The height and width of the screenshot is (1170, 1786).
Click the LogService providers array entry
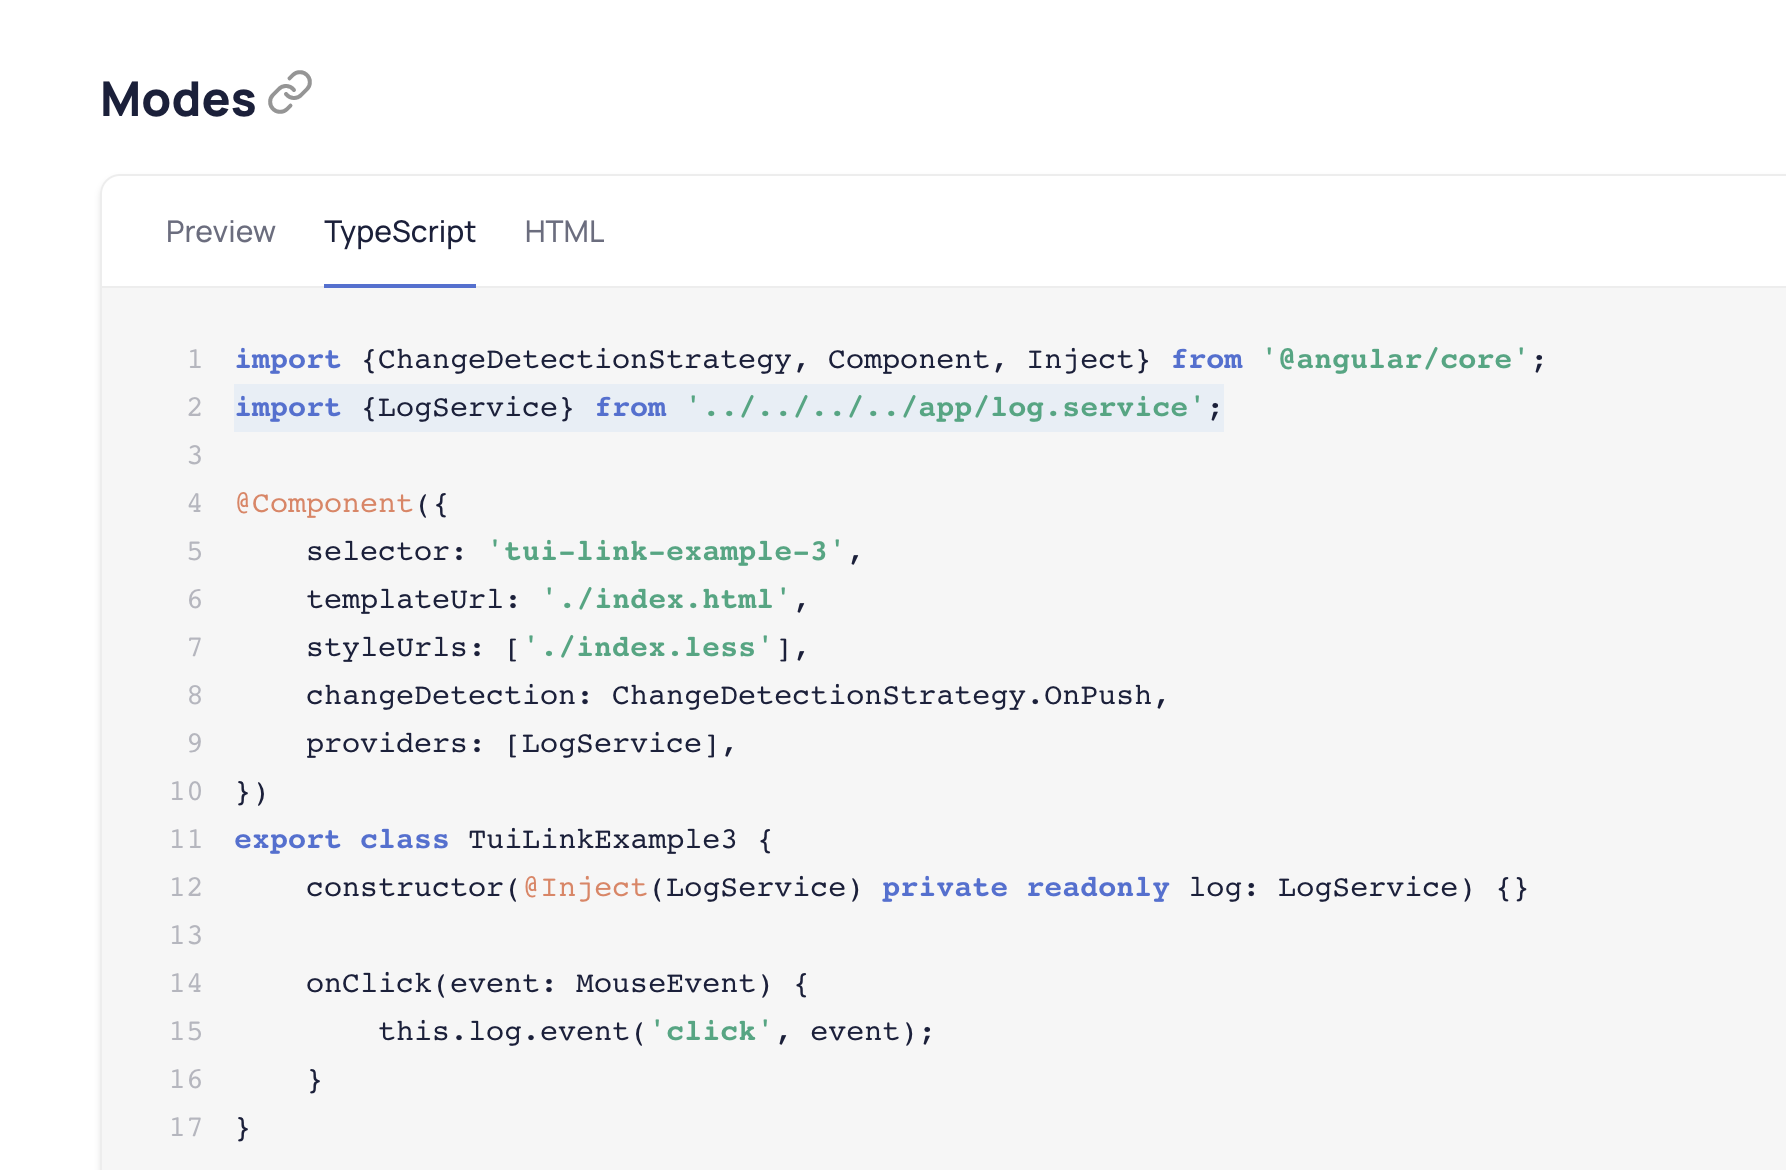(614, 743)
